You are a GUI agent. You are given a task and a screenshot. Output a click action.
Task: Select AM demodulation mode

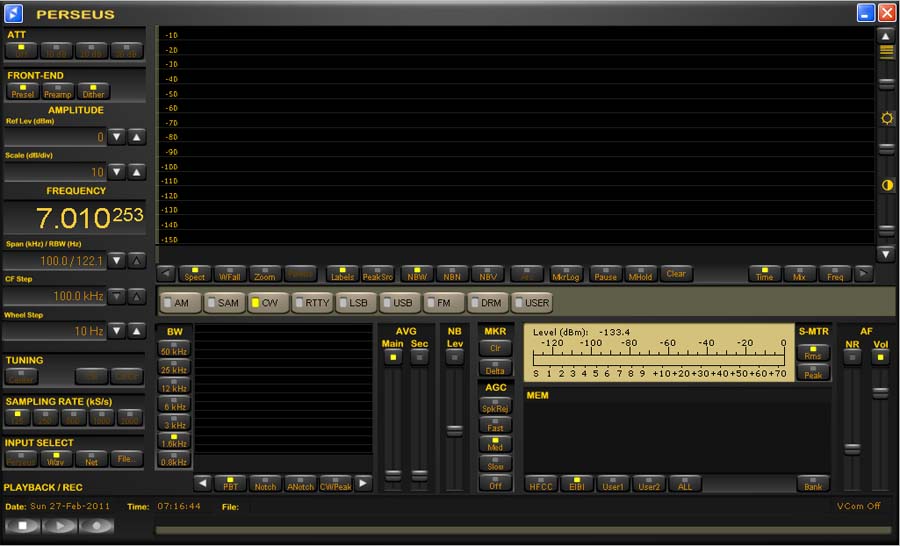coord(181,303)
